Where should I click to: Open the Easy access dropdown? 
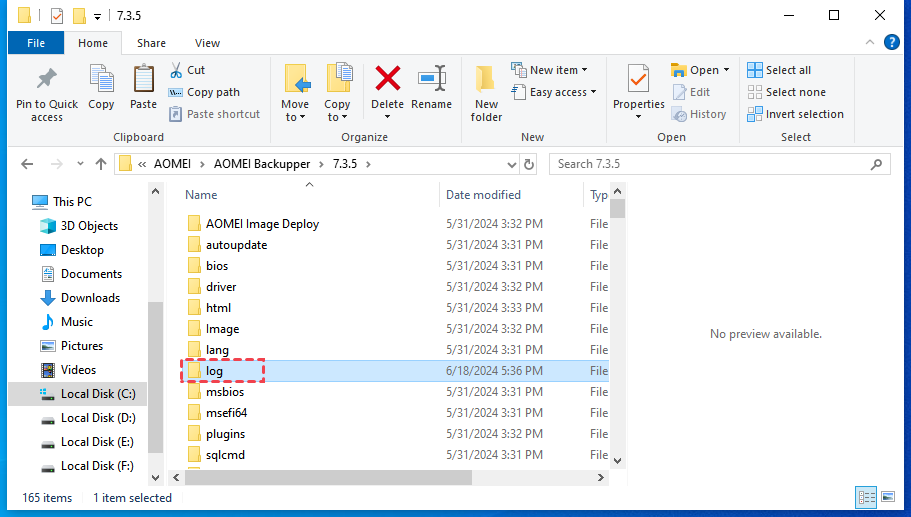pyautogui.click(x=554, y=92)
